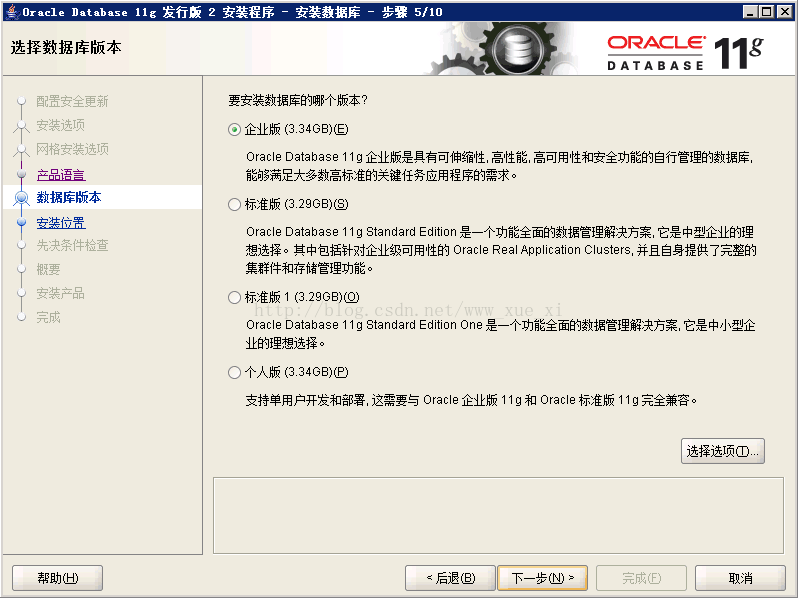Cancel the installer with 取消
798x598 pixels.
point(740,578)
